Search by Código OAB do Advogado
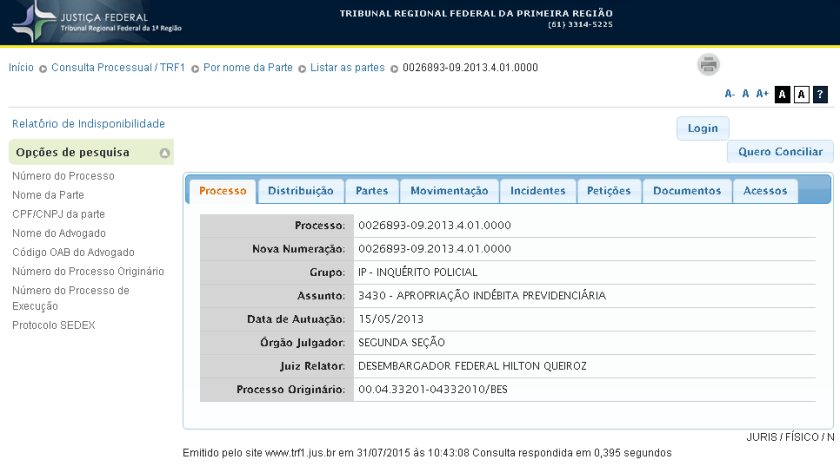This screenshot has width=840, height=466. tap(73, 252)
